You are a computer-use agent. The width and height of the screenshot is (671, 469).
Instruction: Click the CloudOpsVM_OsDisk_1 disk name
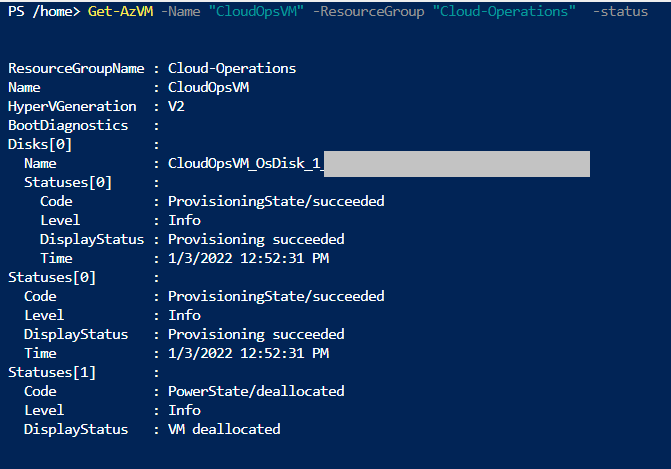[x=245, y=163]
